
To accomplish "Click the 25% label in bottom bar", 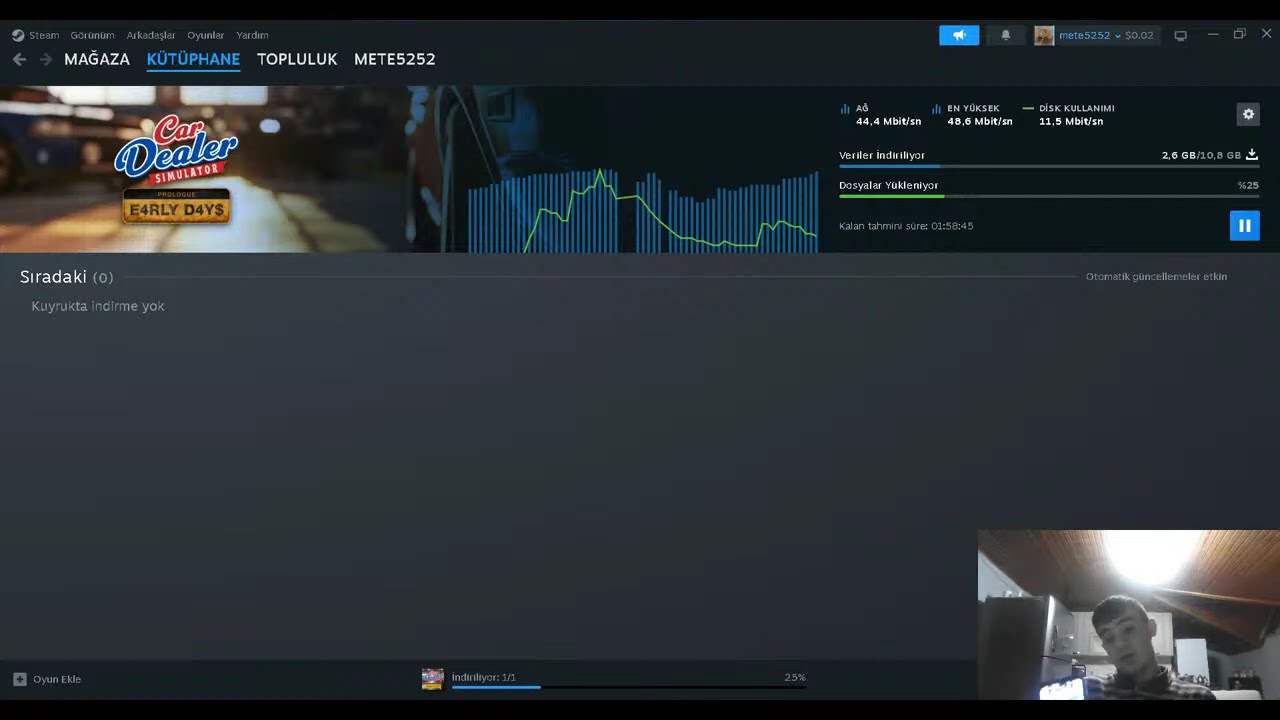I will (x=795, y=677).
